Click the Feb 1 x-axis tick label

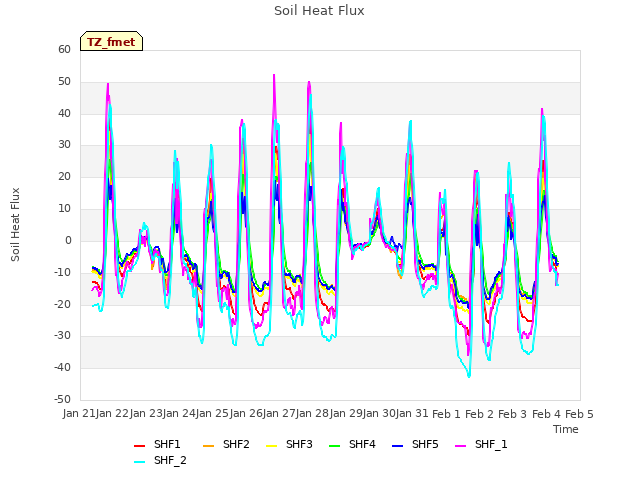(446, 414)
